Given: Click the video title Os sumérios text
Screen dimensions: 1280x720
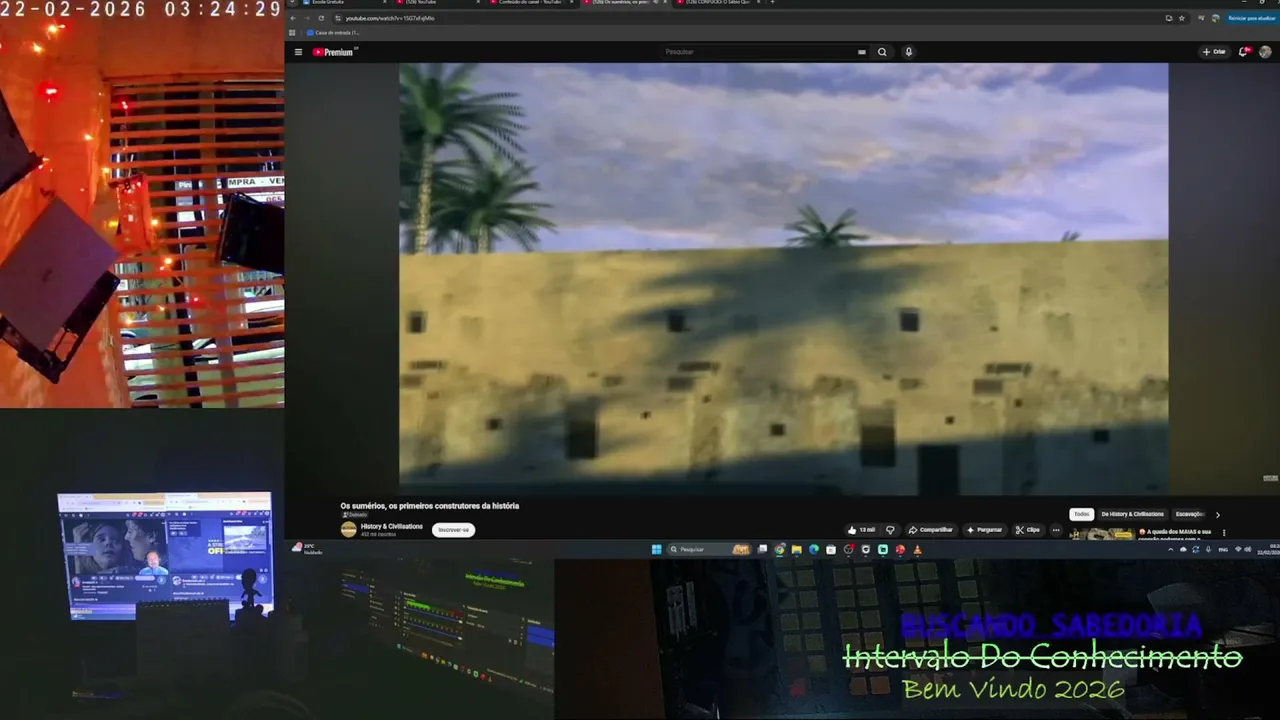Looking at the screenshot, I should (430, 506).
